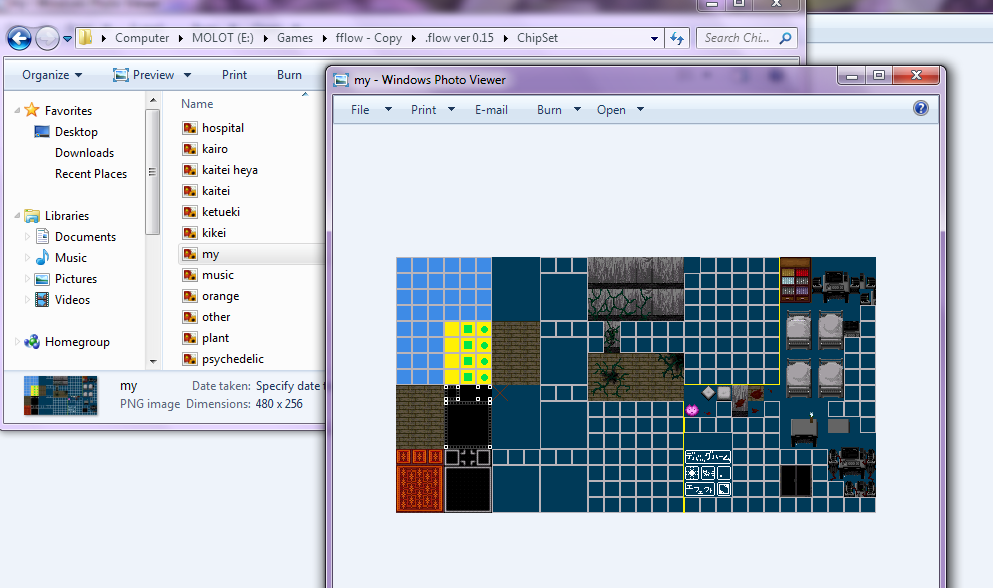
Task: Select the kaitei file icon
Action: (x=189, y=191)
